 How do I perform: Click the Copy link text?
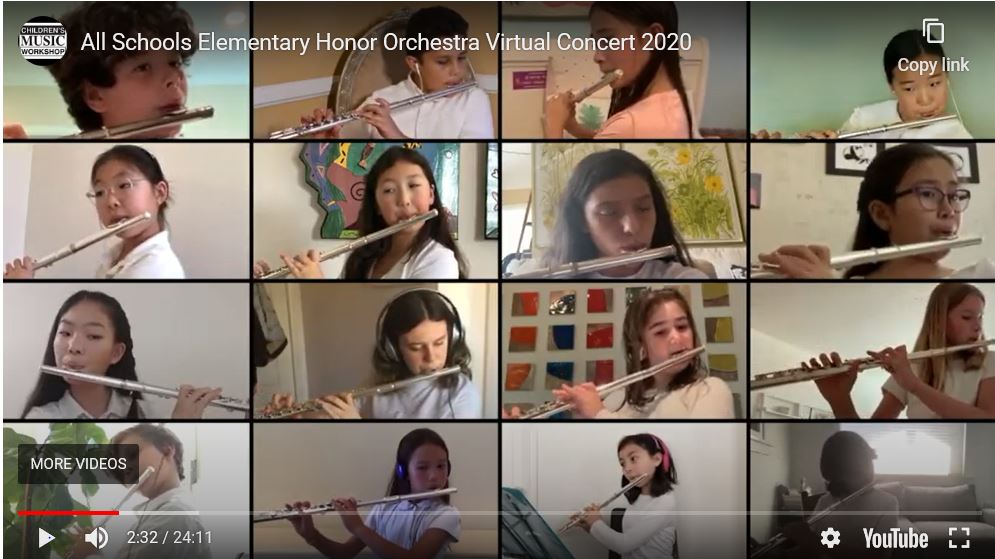click(x=933, y=65)
